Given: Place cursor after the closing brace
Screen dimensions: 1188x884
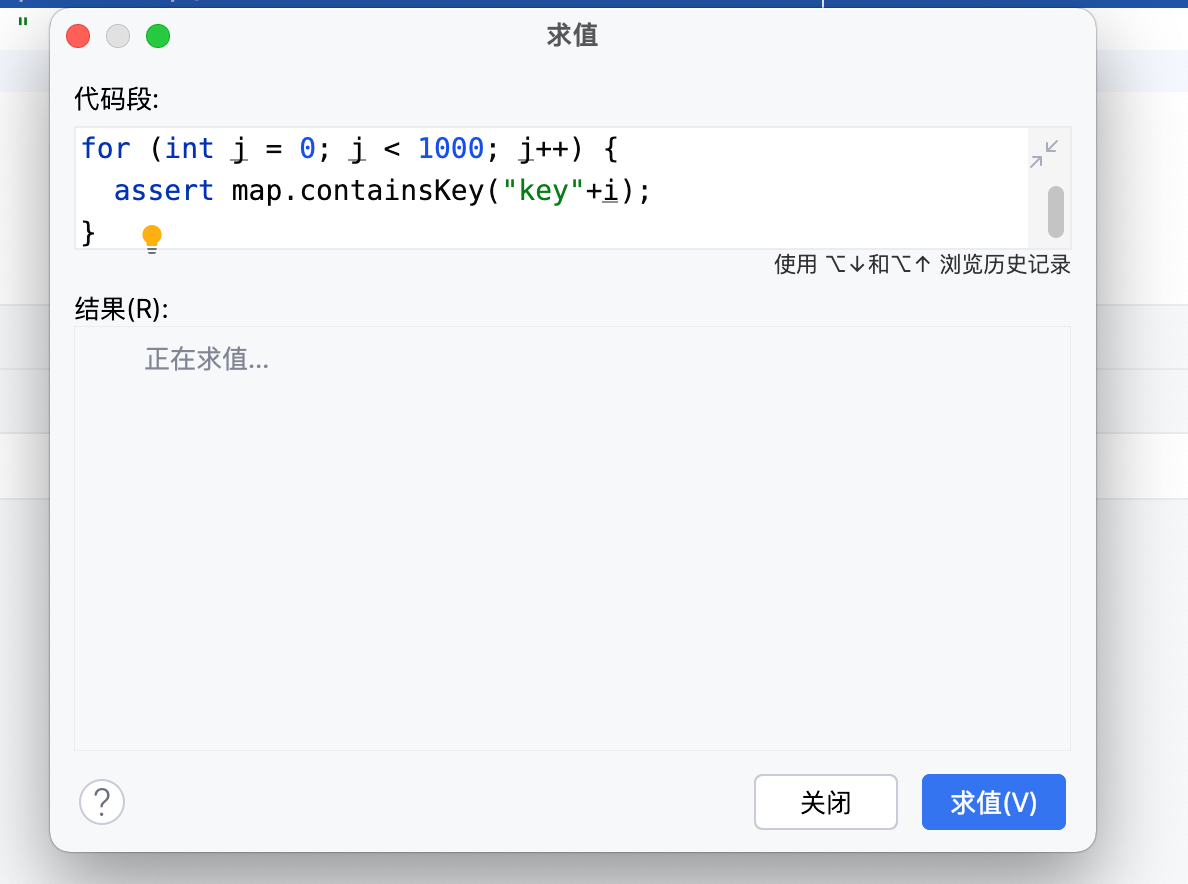Looking at the screenshot, I should (x=97, y=233).
